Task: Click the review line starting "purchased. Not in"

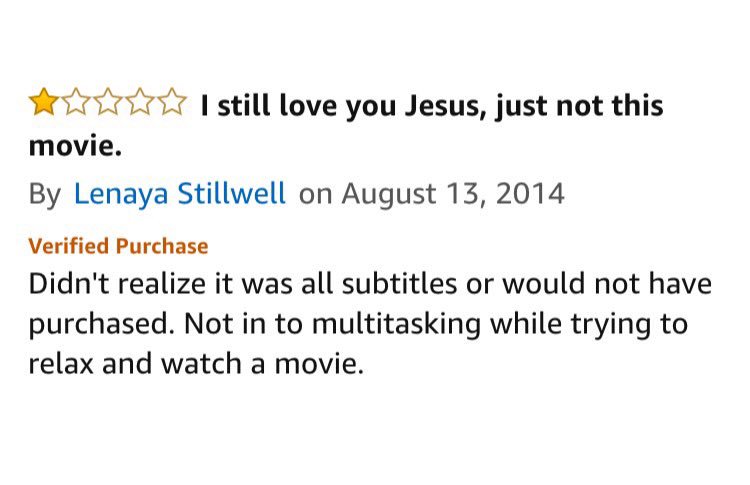Action: [x=358, y=324]
